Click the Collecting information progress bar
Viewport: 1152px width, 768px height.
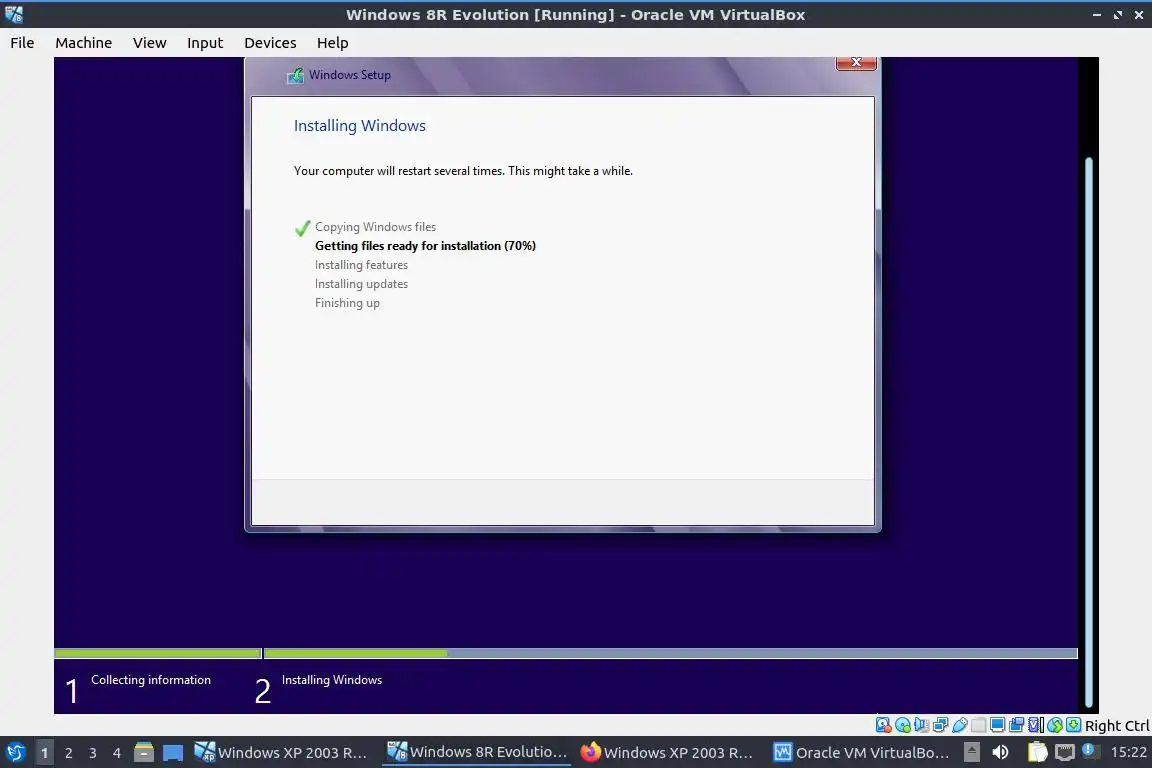point(158,653)
